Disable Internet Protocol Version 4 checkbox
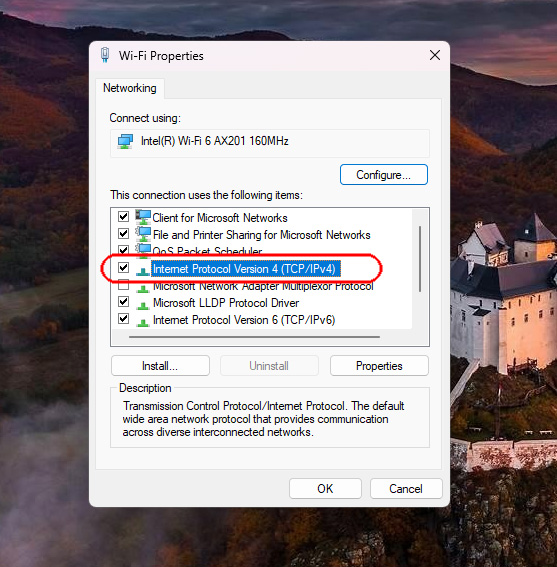This screenshot has width=557, height=567. [x=123, y=267]
